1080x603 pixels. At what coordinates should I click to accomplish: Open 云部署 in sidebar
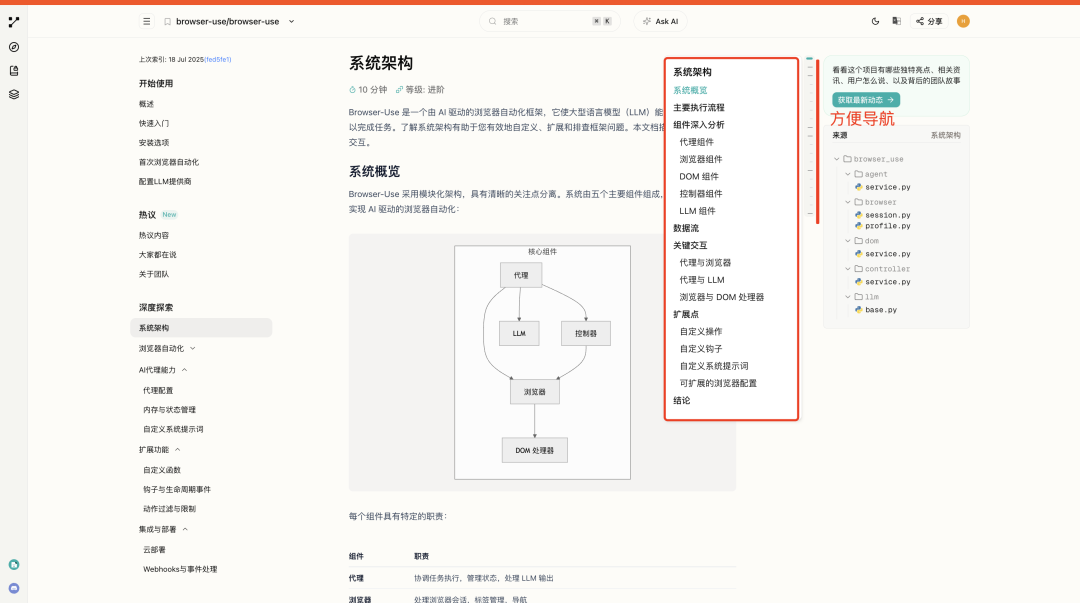coord(154,550)
